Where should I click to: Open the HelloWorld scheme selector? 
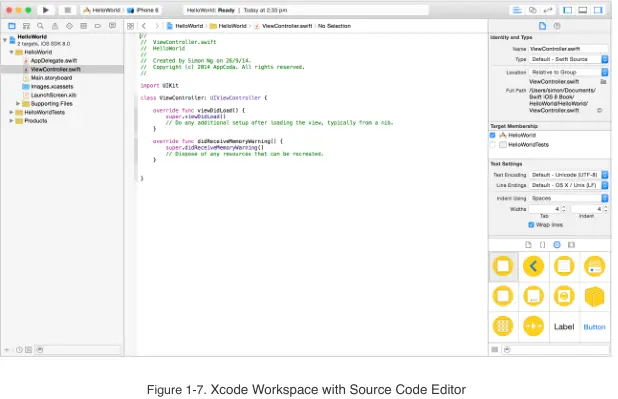102,10
